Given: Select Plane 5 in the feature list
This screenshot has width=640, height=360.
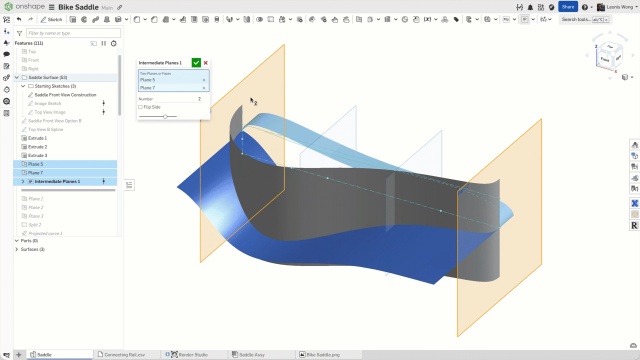Looking at the screenshot, I should pyautogui.click(x=65, y=164).
